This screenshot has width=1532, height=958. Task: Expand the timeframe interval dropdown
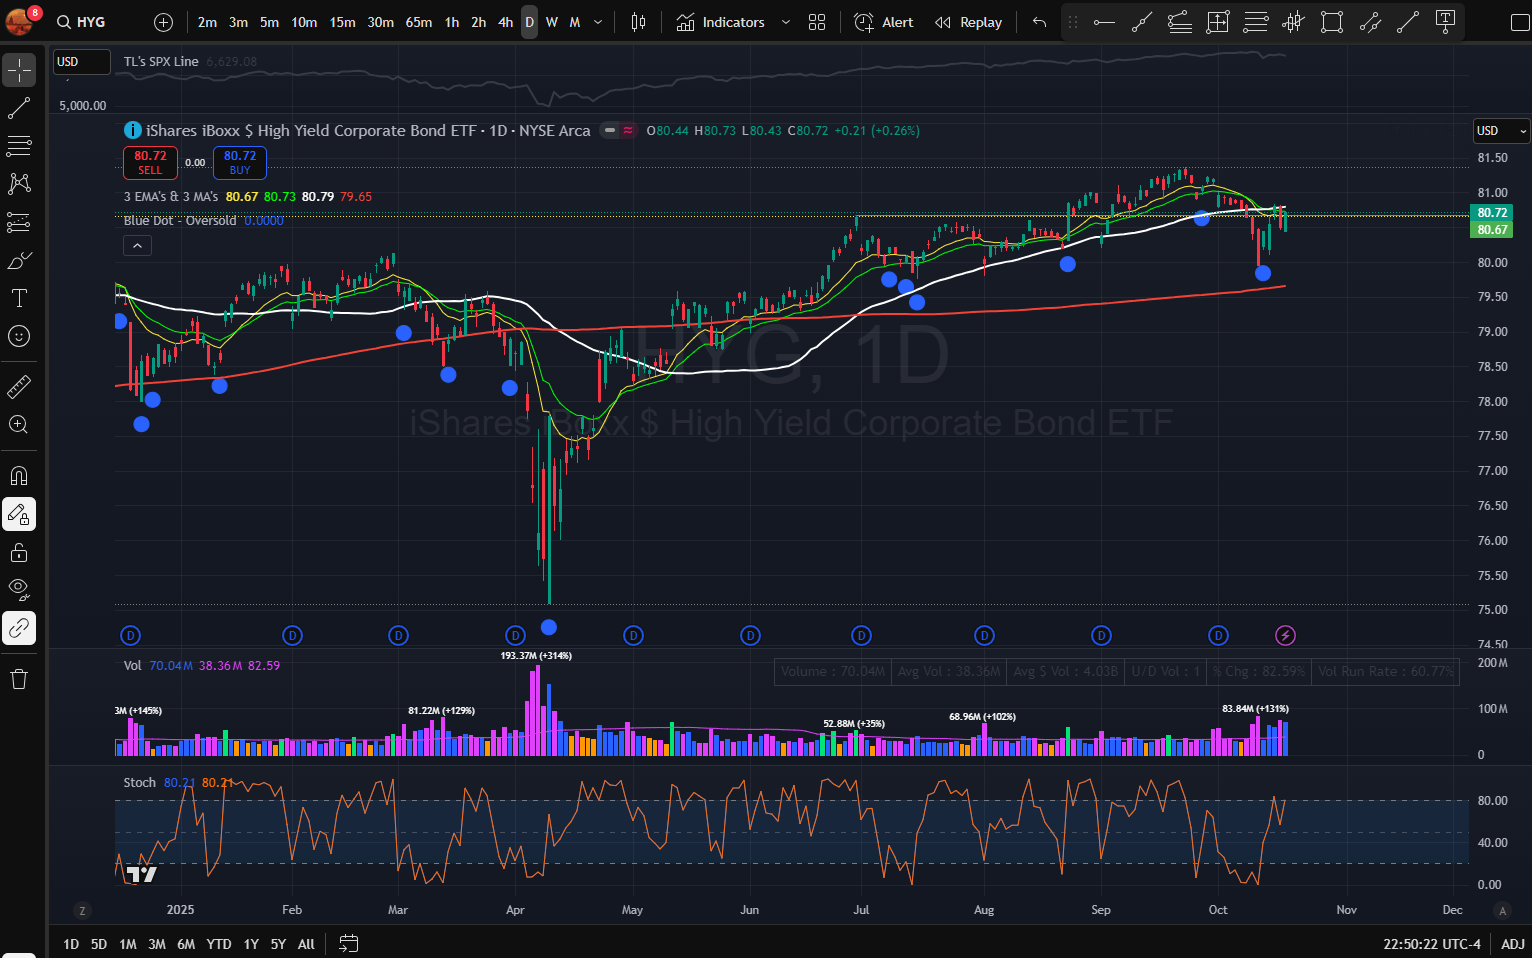[x=598, y=22]
